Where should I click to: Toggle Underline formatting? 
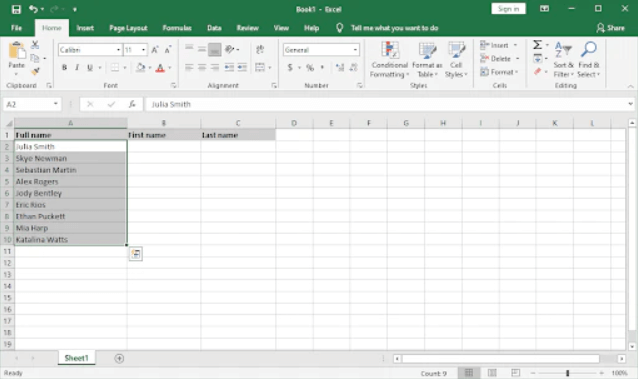(90, 68)
